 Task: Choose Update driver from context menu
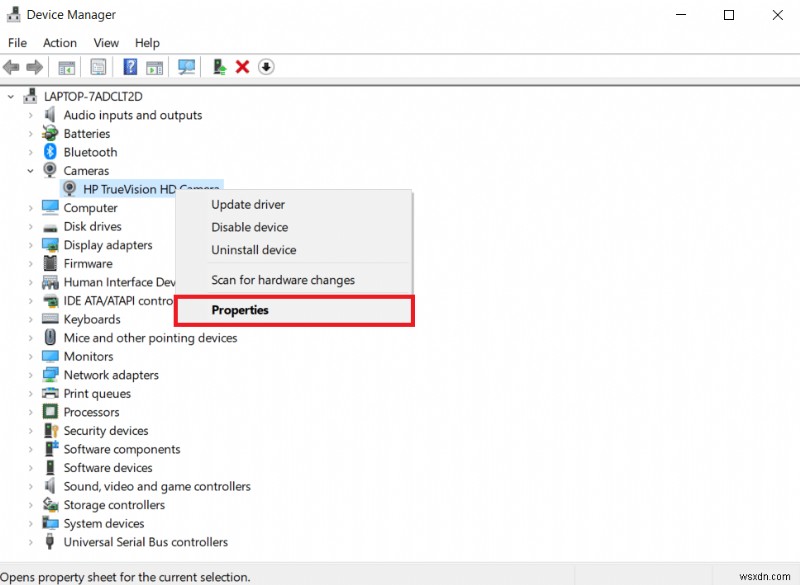[x=294, y=205]
